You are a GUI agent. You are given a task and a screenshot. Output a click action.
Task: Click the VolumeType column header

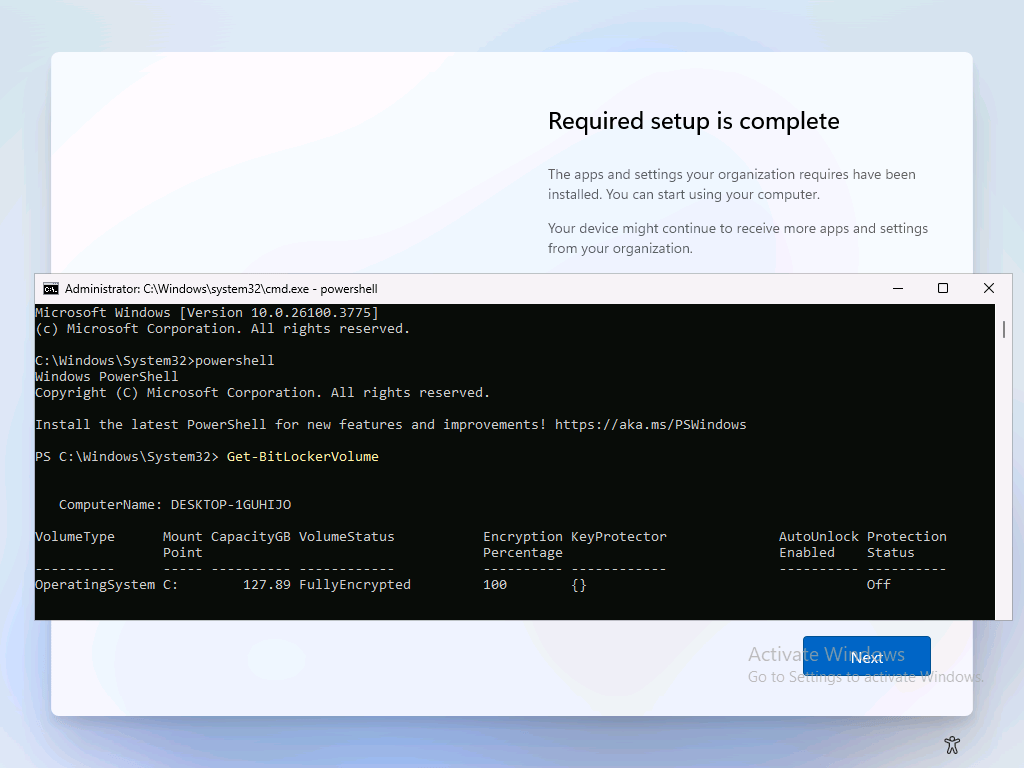(x=75, y=537)
